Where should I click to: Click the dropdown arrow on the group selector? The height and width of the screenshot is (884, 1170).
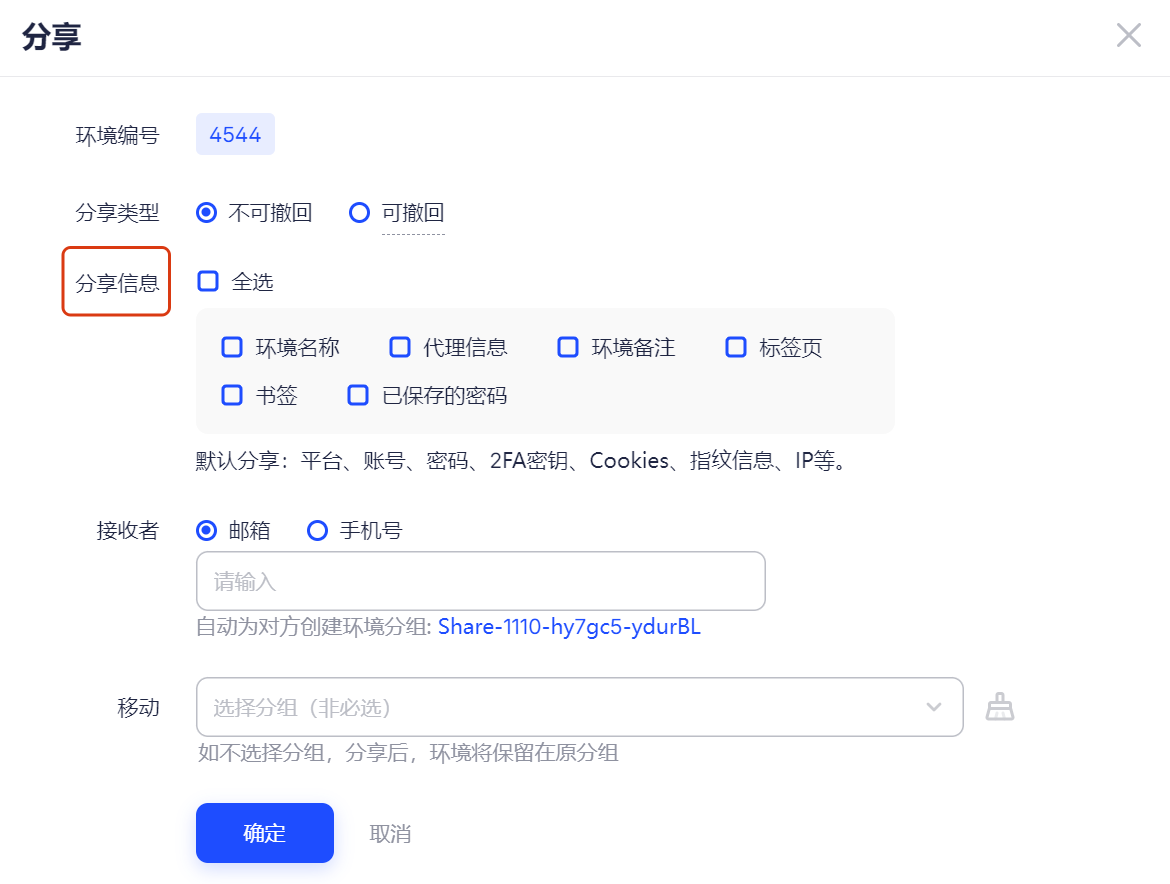[933, 706]
